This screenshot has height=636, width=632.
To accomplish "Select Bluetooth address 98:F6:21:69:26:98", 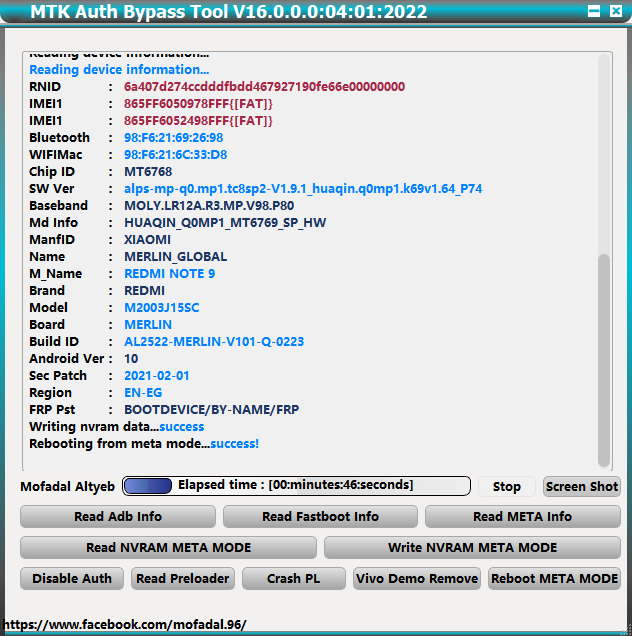I will click(x=174, y=138).
